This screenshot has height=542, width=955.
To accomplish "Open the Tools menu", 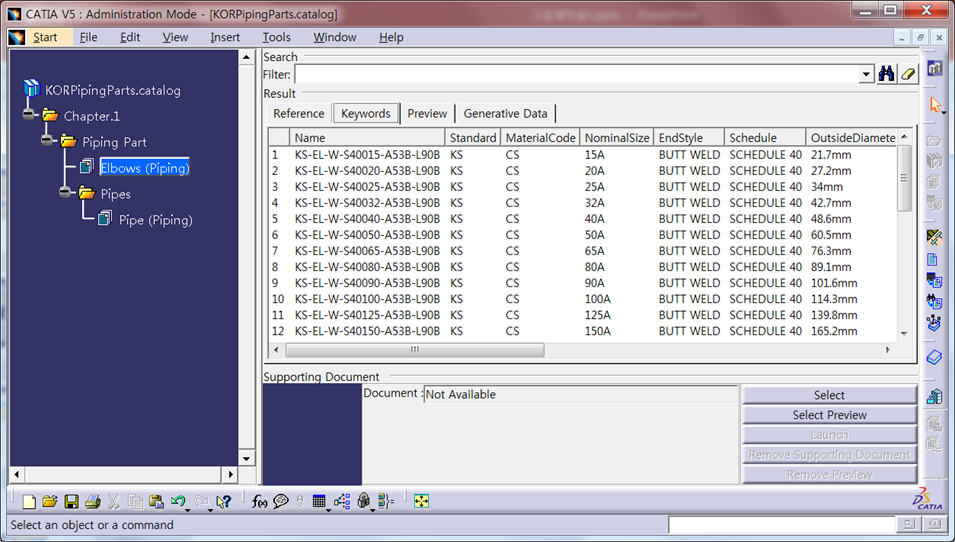I will click(276, 37).
